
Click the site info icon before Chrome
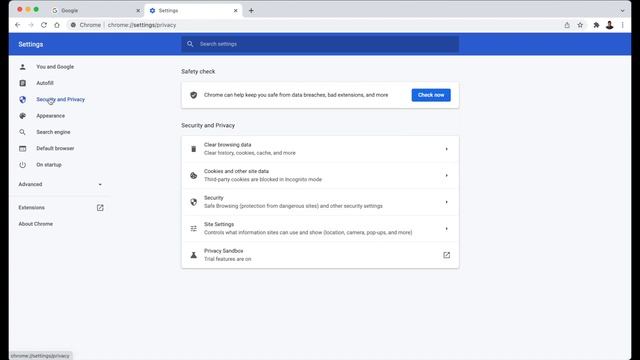click(73, 25)
